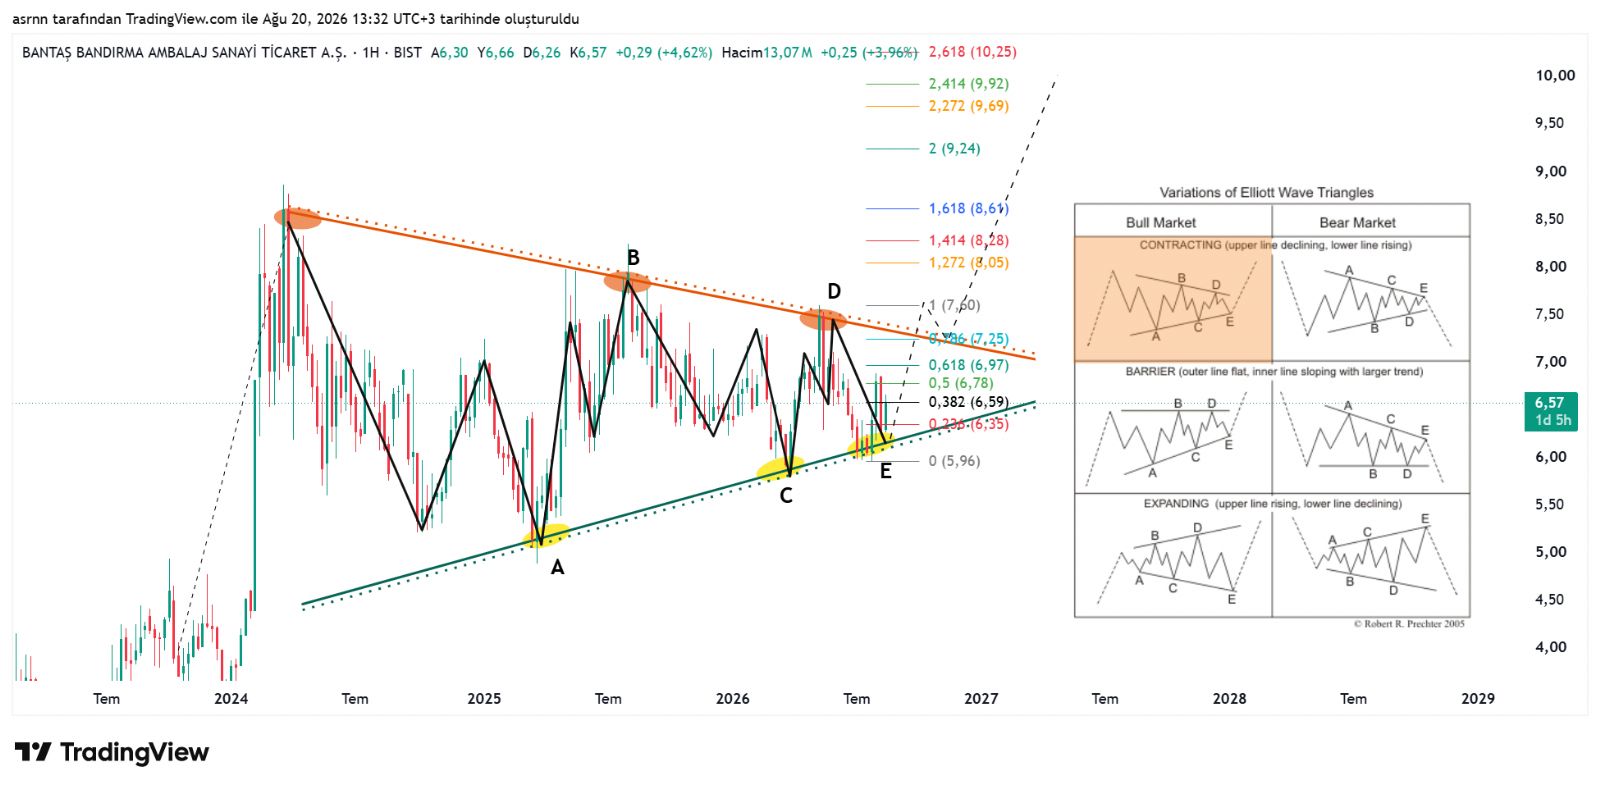This screenshot has height=789, width=1600.
Task: Click the 8,00 price axis label
Action: pyautogui.click(x=1551, y=267)
